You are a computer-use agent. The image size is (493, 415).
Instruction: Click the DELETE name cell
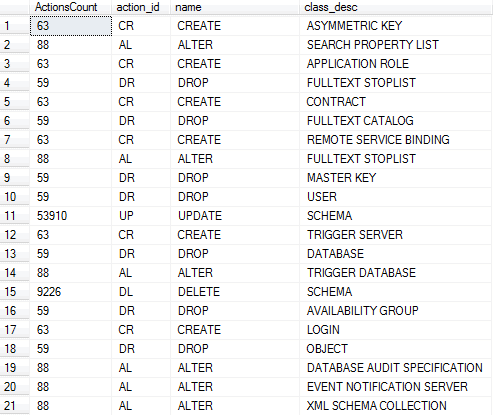(235, 292)
